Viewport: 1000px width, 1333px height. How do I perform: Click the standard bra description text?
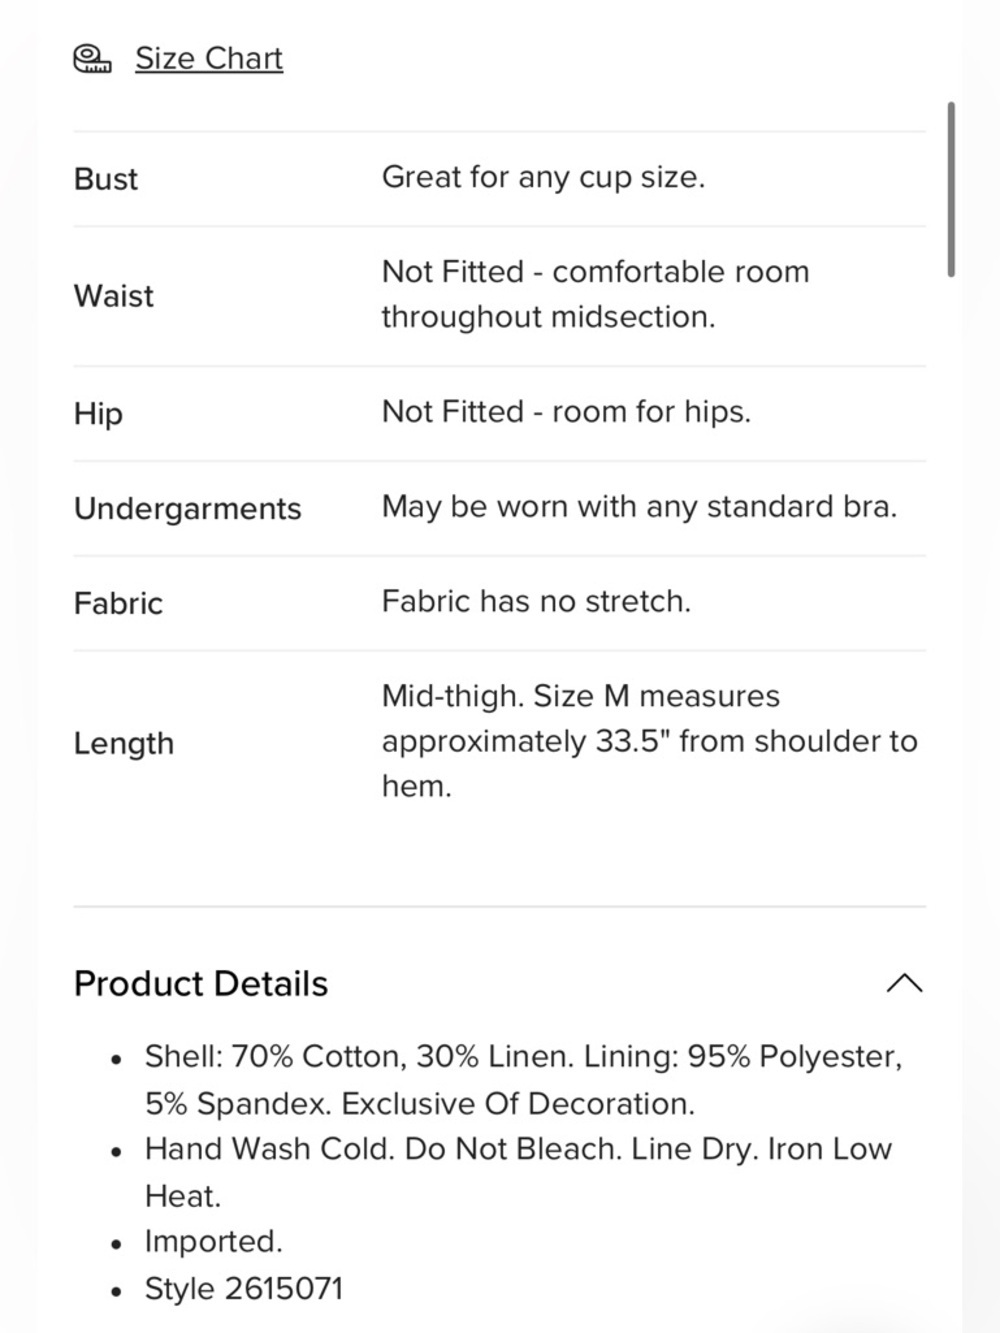pos(639,507)
